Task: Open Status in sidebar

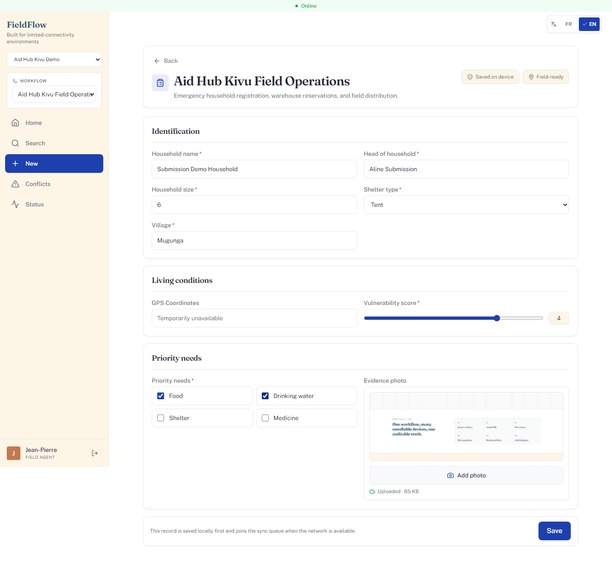Action: click(54, 204)
